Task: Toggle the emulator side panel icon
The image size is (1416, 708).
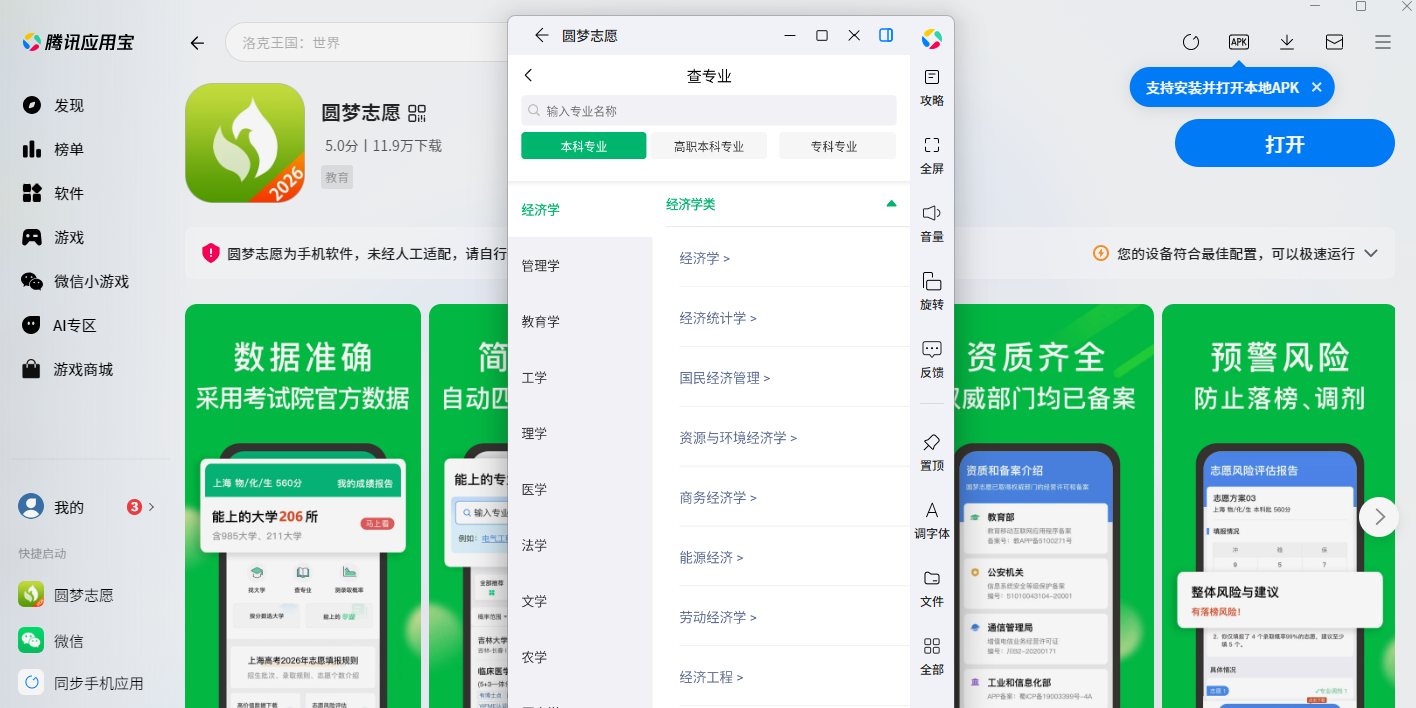Action: click(x=886, y=35)
